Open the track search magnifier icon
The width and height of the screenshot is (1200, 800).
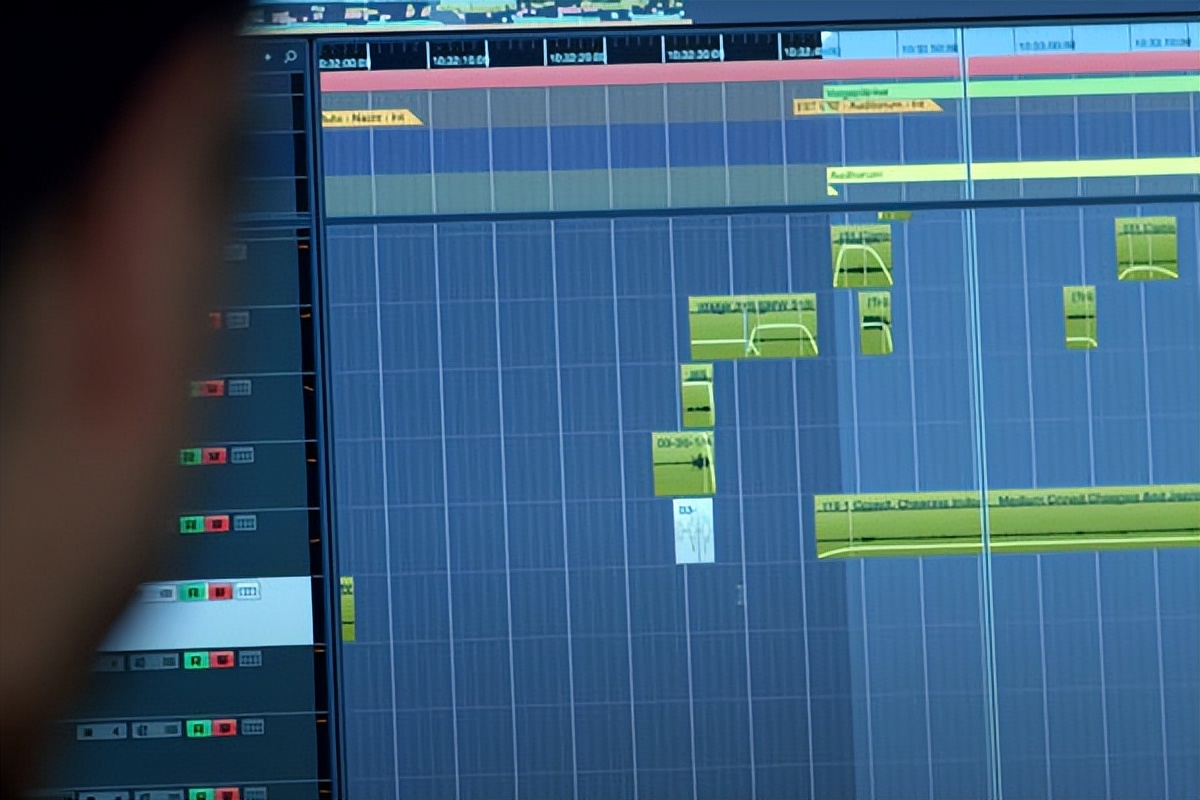coord(291,57)
